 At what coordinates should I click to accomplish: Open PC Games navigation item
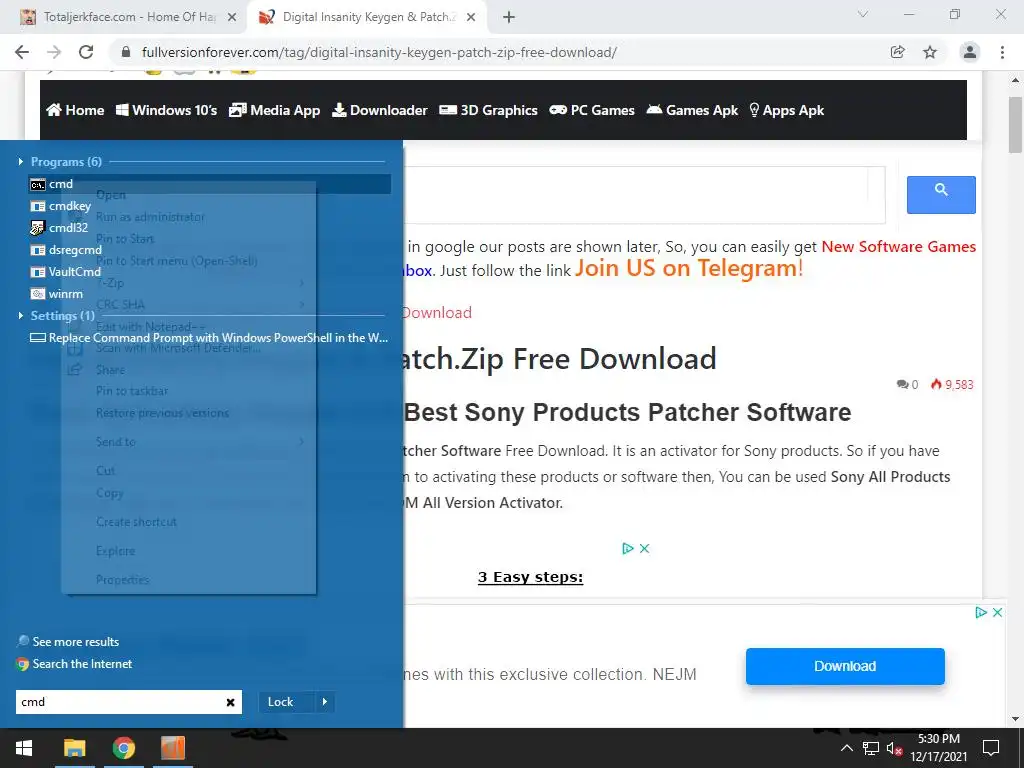pos(592,110)
